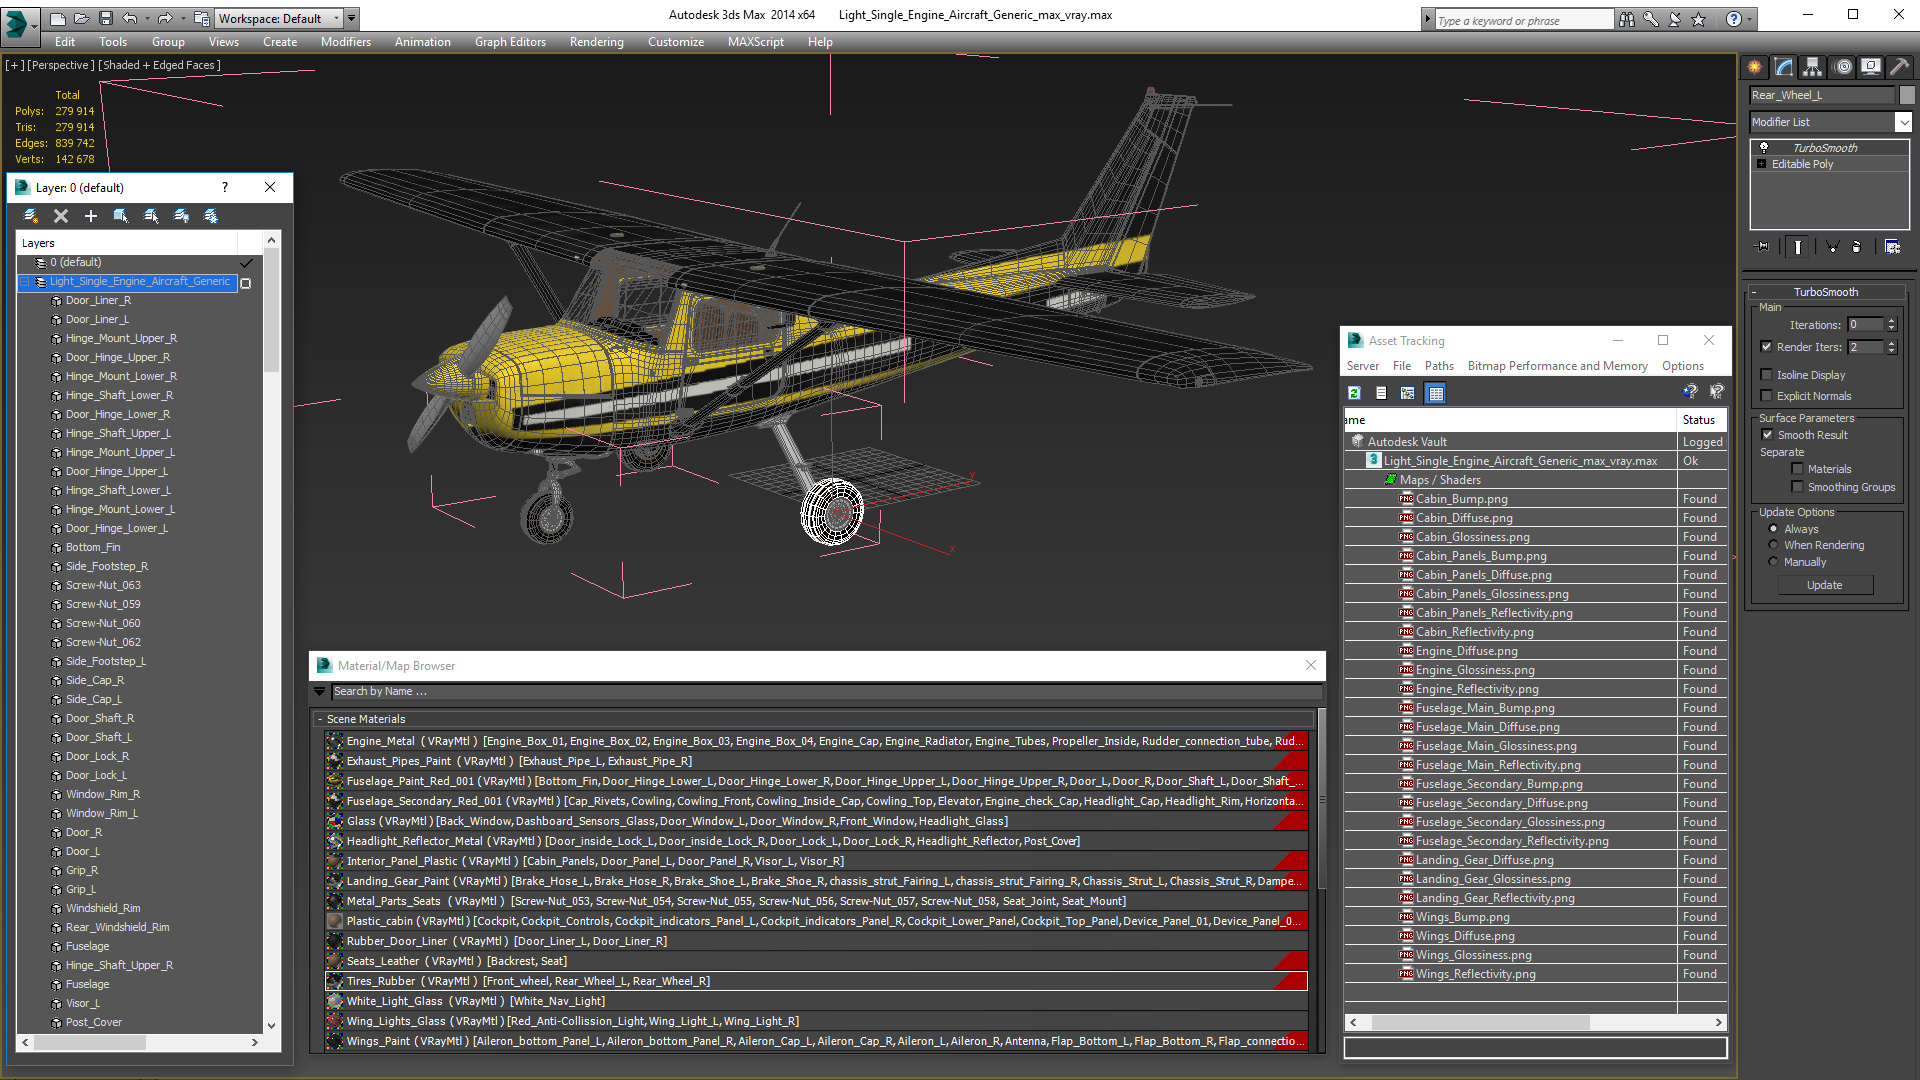The width and height of the screenshot is (1920, 1080).
Task: Add selected objects to layer plus icon
Action: (x=91, y=216)
